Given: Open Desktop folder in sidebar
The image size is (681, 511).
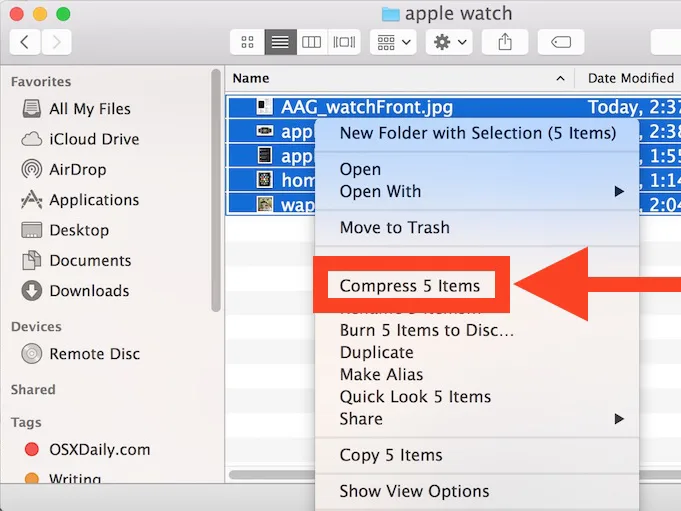Looking at the screenshot, I should tap(65, 230).
